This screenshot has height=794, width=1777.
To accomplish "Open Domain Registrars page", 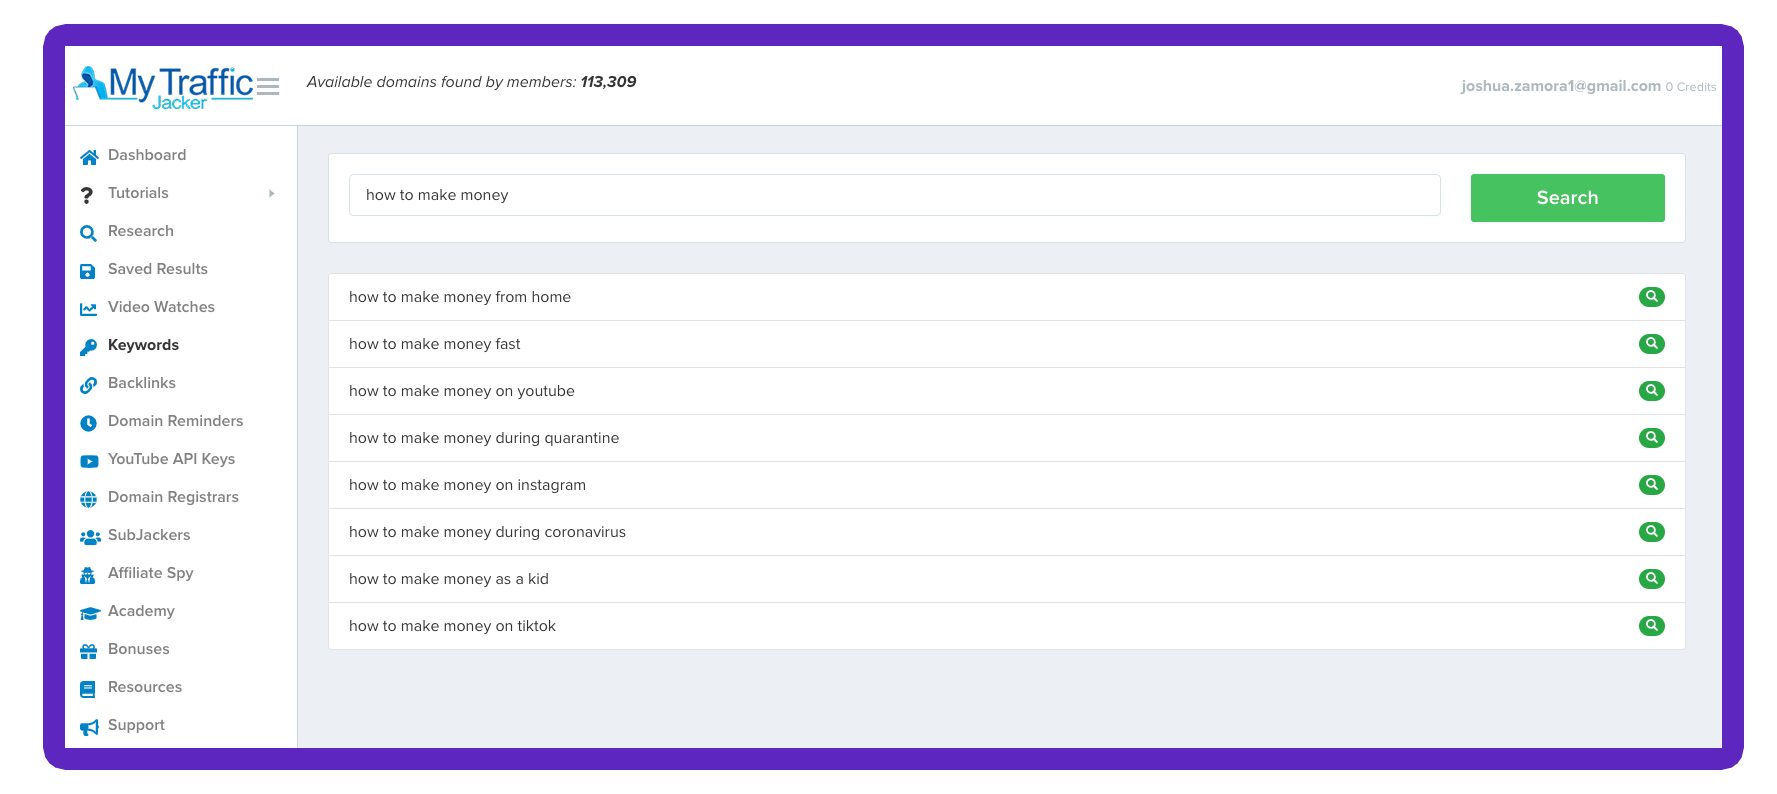I will click(x=173, y=497).
